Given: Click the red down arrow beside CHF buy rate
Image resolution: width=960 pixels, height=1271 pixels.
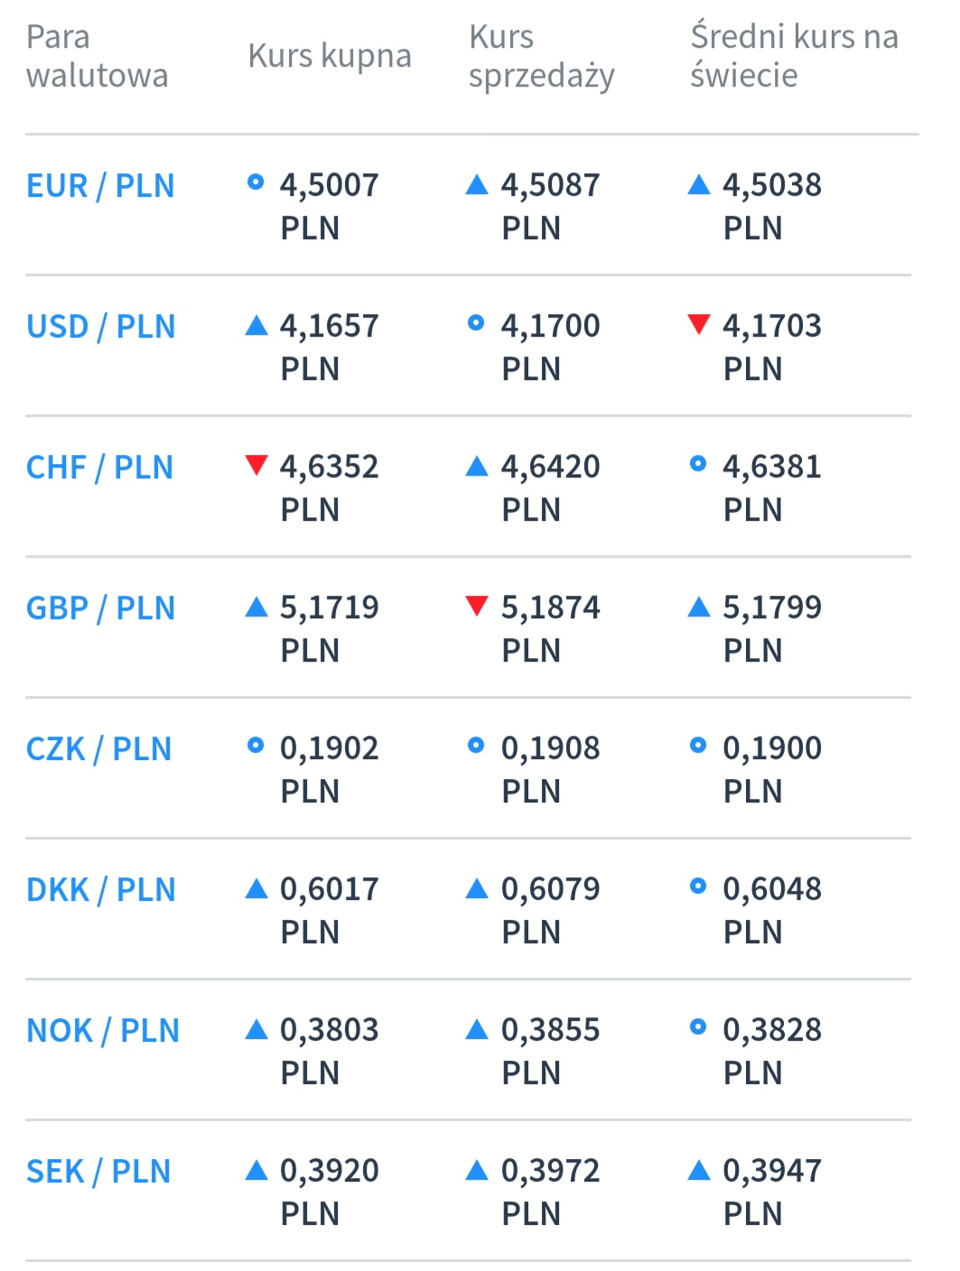Looking at the screenshot, I should [256, 465].
